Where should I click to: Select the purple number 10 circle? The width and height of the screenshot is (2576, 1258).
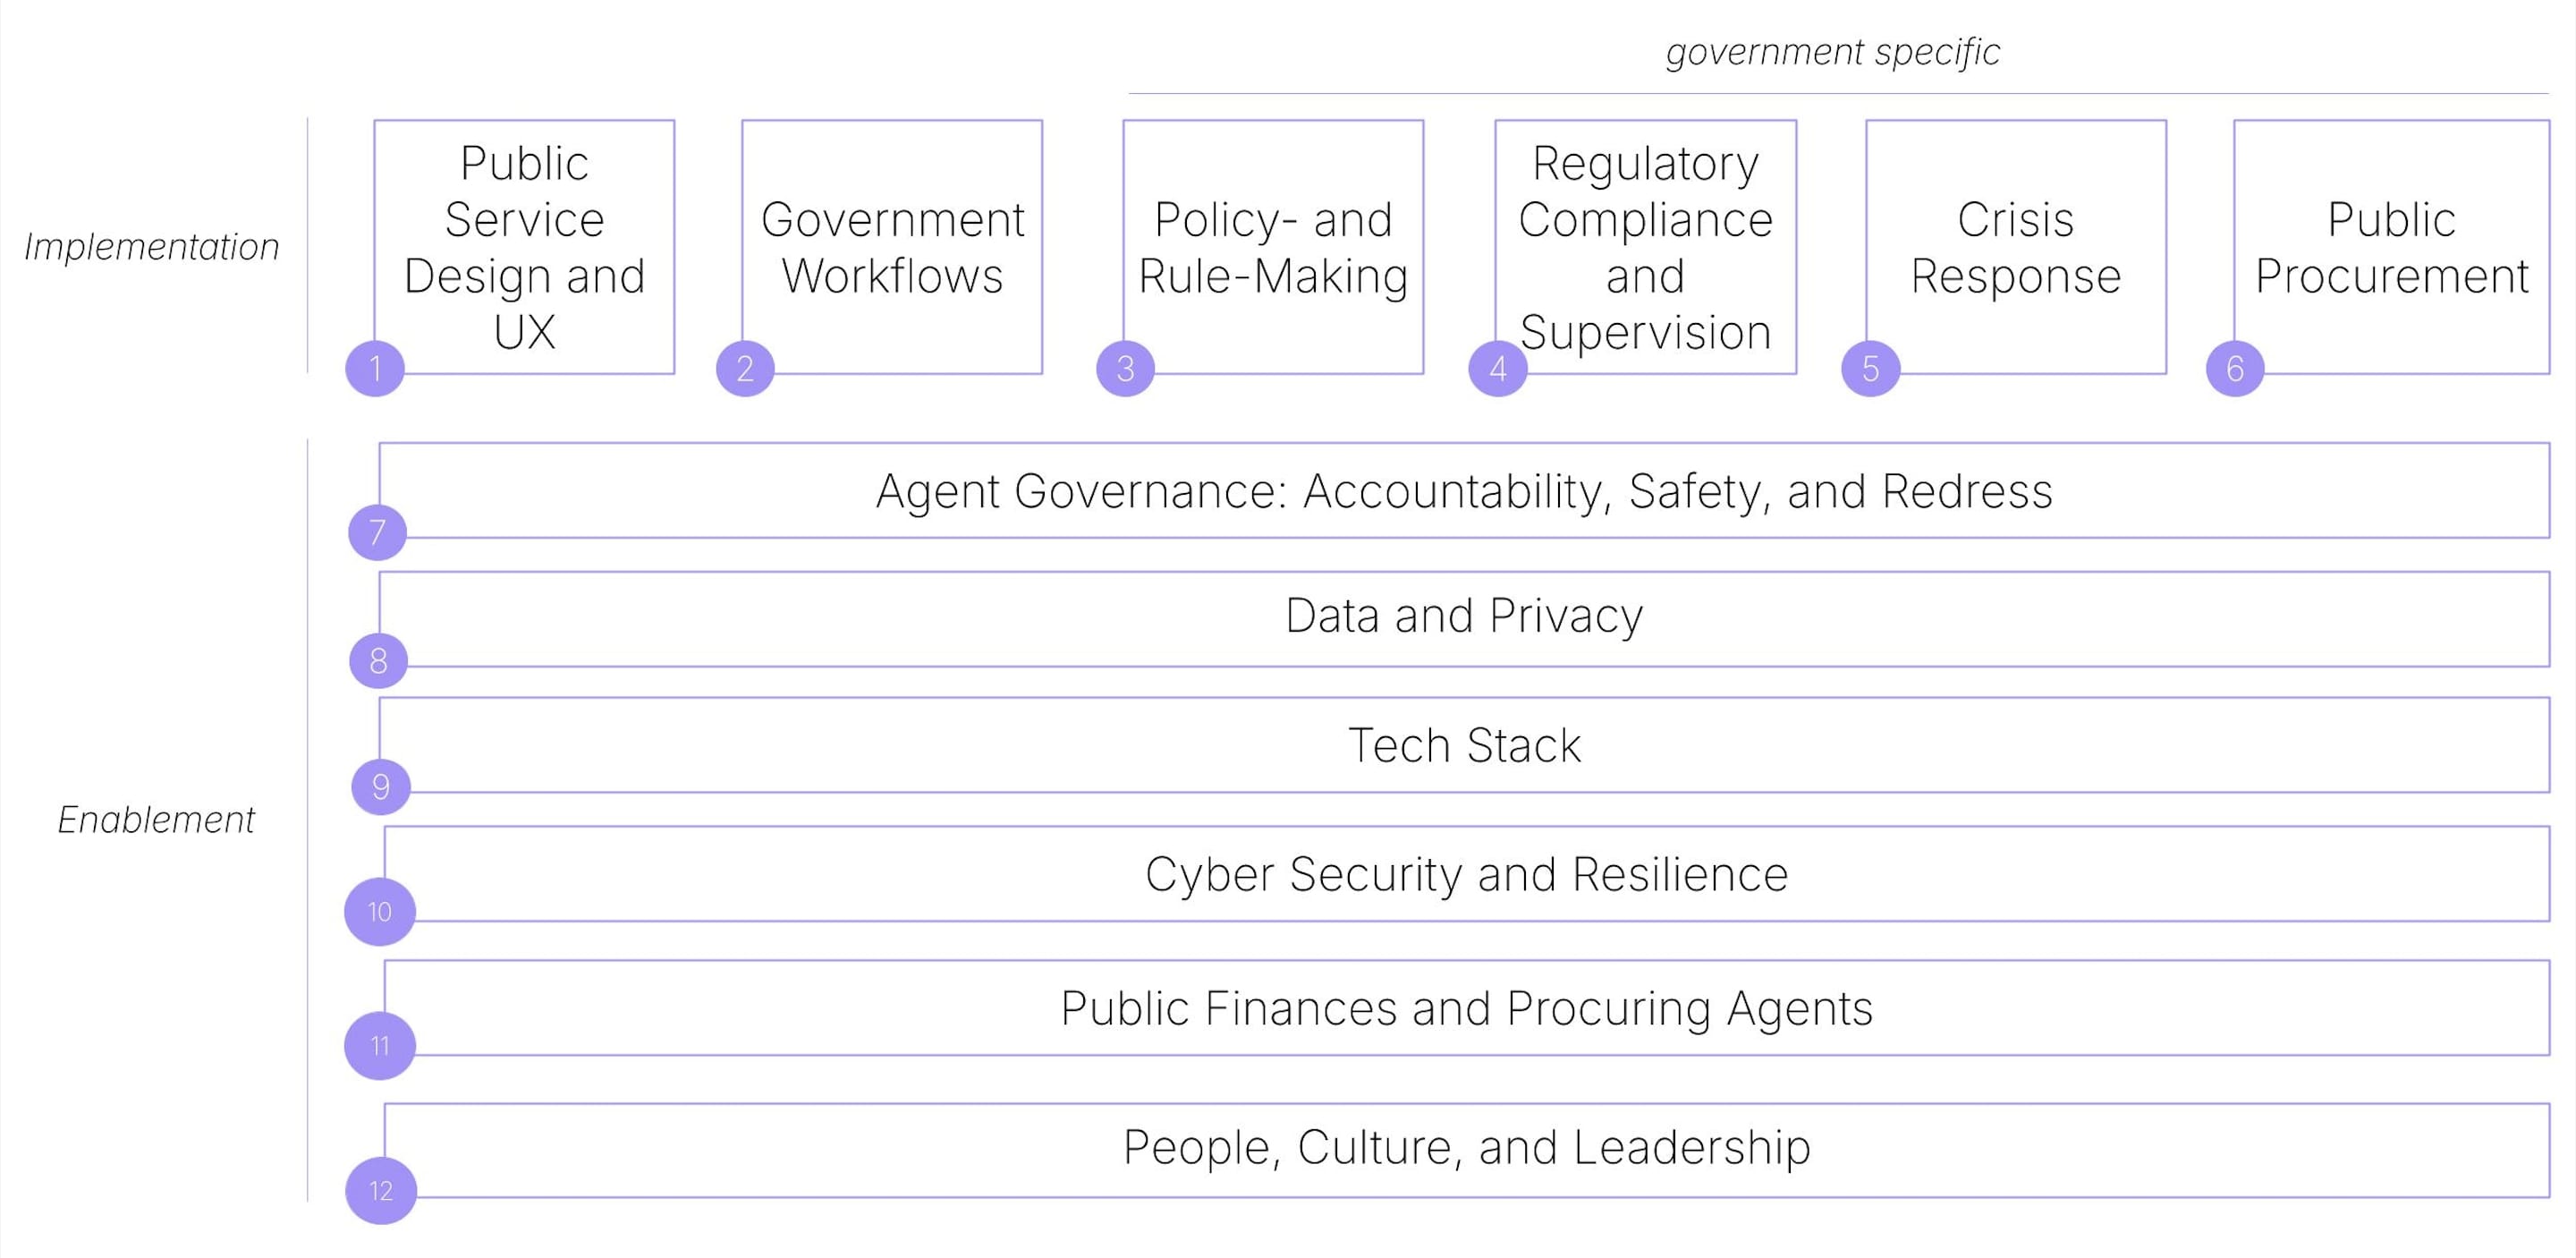coord(379,912)
